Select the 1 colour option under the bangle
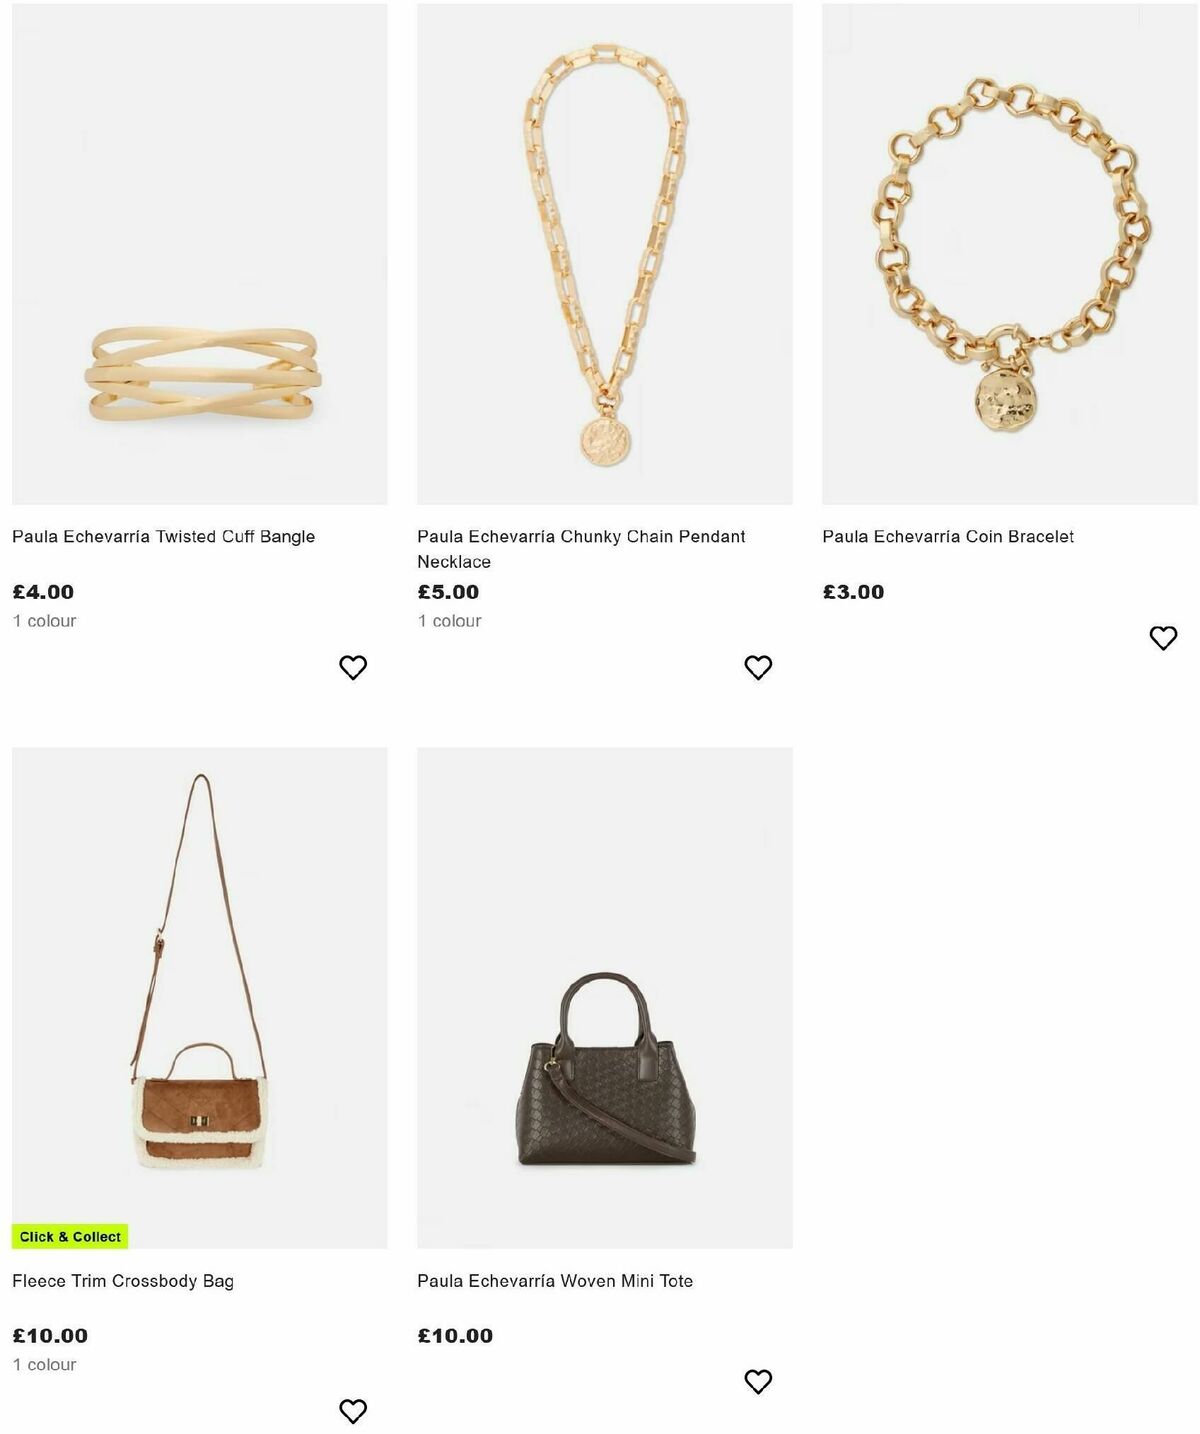Viewport: 1200px width, 1434px height. coord(44,620)
